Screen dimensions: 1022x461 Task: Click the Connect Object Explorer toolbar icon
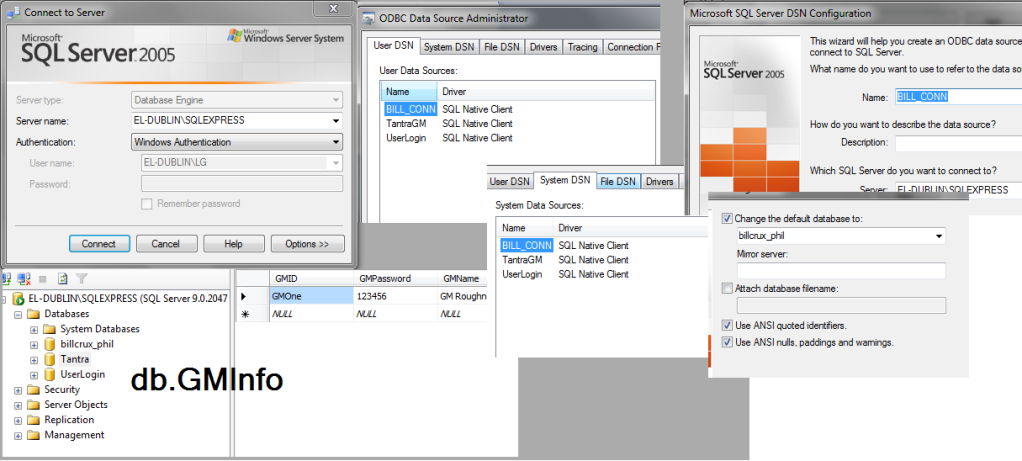tap(6, 279)
